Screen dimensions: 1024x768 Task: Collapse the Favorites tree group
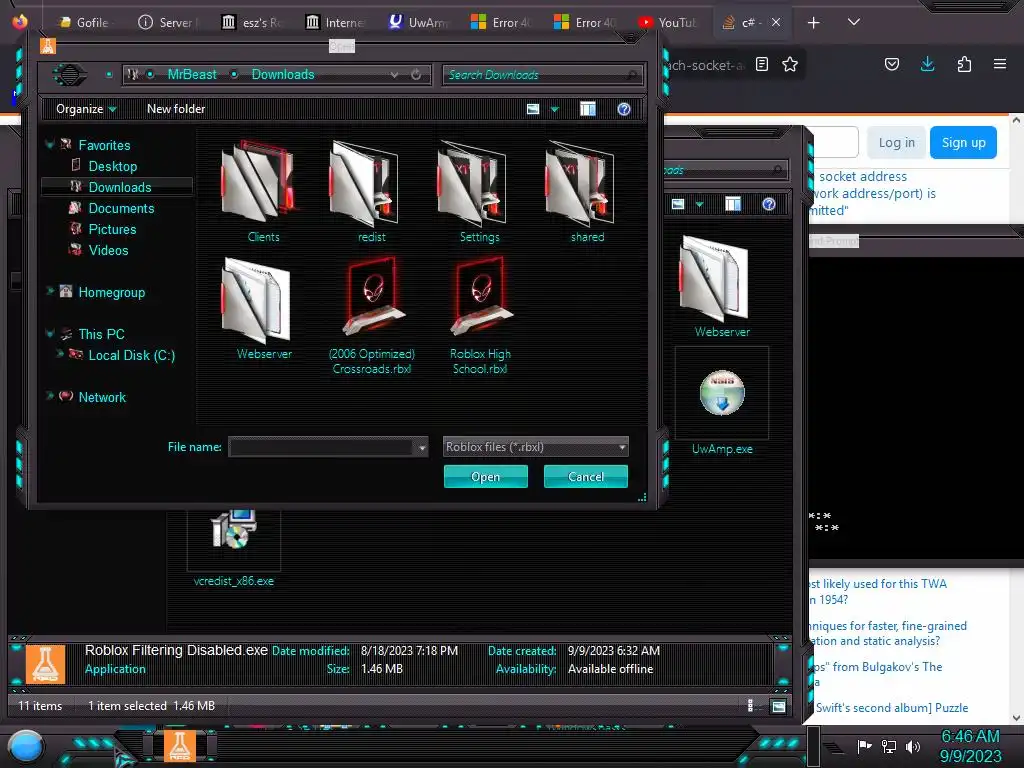point(50,144)
